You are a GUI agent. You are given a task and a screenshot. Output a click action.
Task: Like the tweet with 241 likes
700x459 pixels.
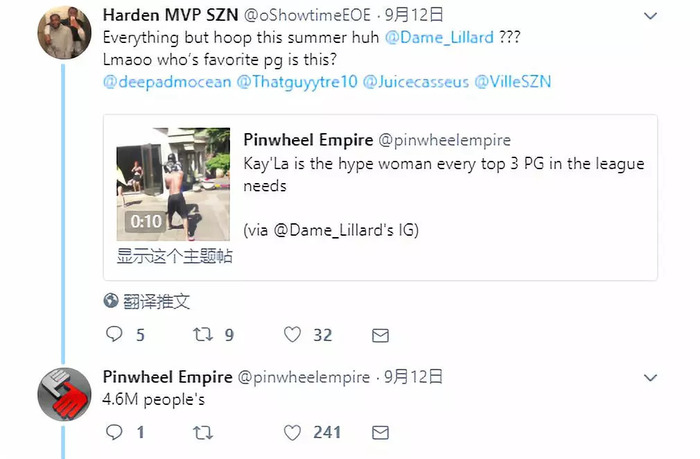[x=292, y=432]
